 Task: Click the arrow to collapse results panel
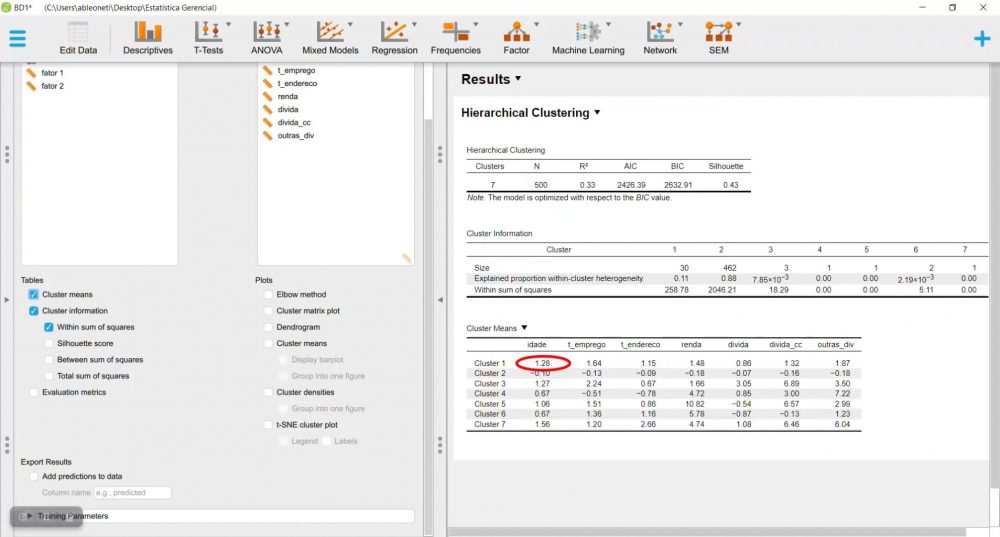pyautogui.click(x=439, y=299)
